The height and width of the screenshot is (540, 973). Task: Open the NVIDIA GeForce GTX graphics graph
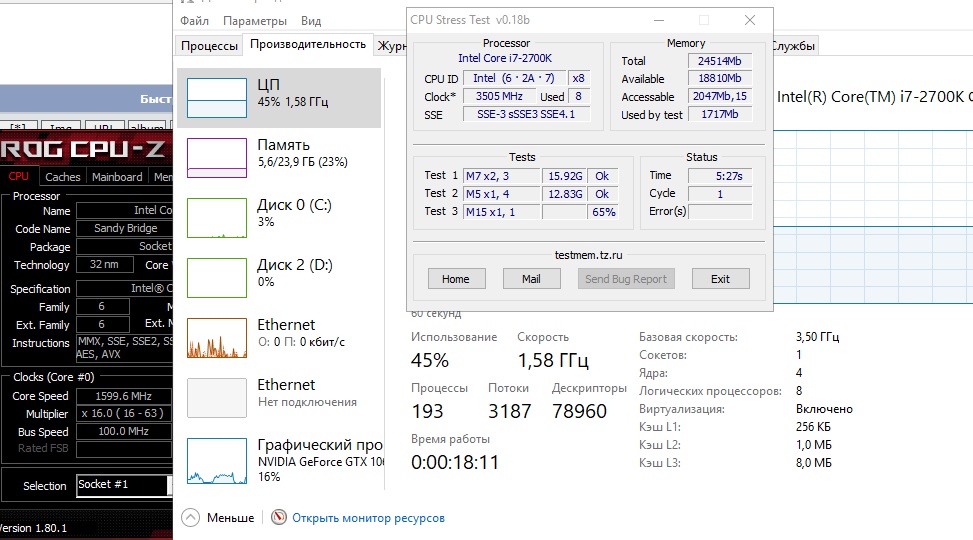point(217,458)
